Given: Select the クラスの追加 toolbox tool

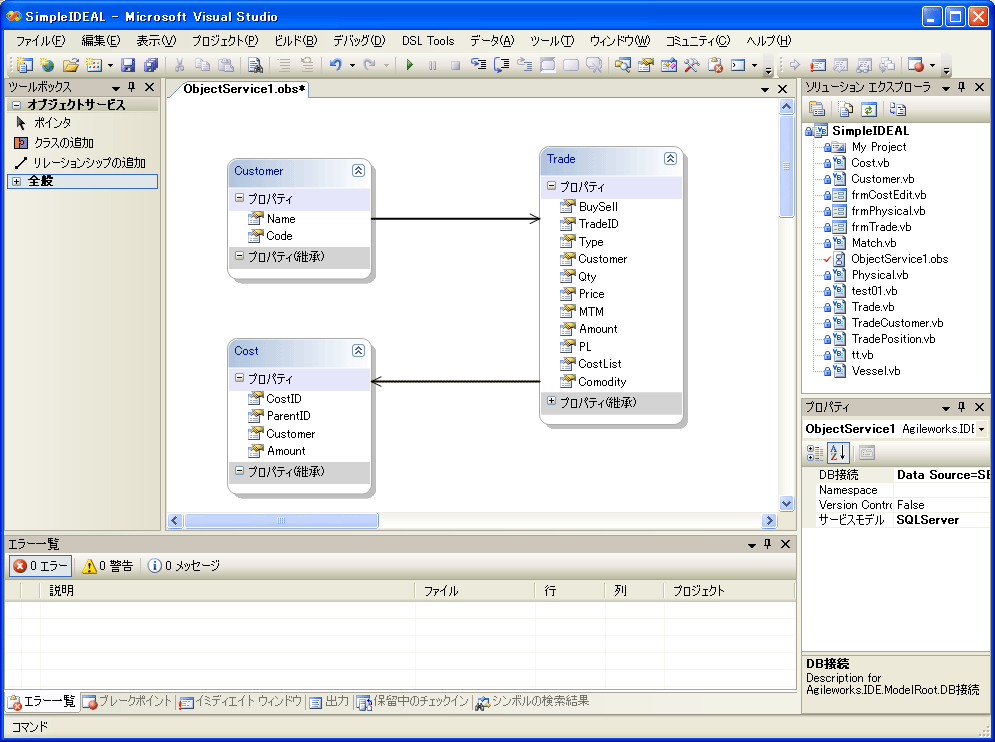Looking at the screenshot, I should coord(63,142).
